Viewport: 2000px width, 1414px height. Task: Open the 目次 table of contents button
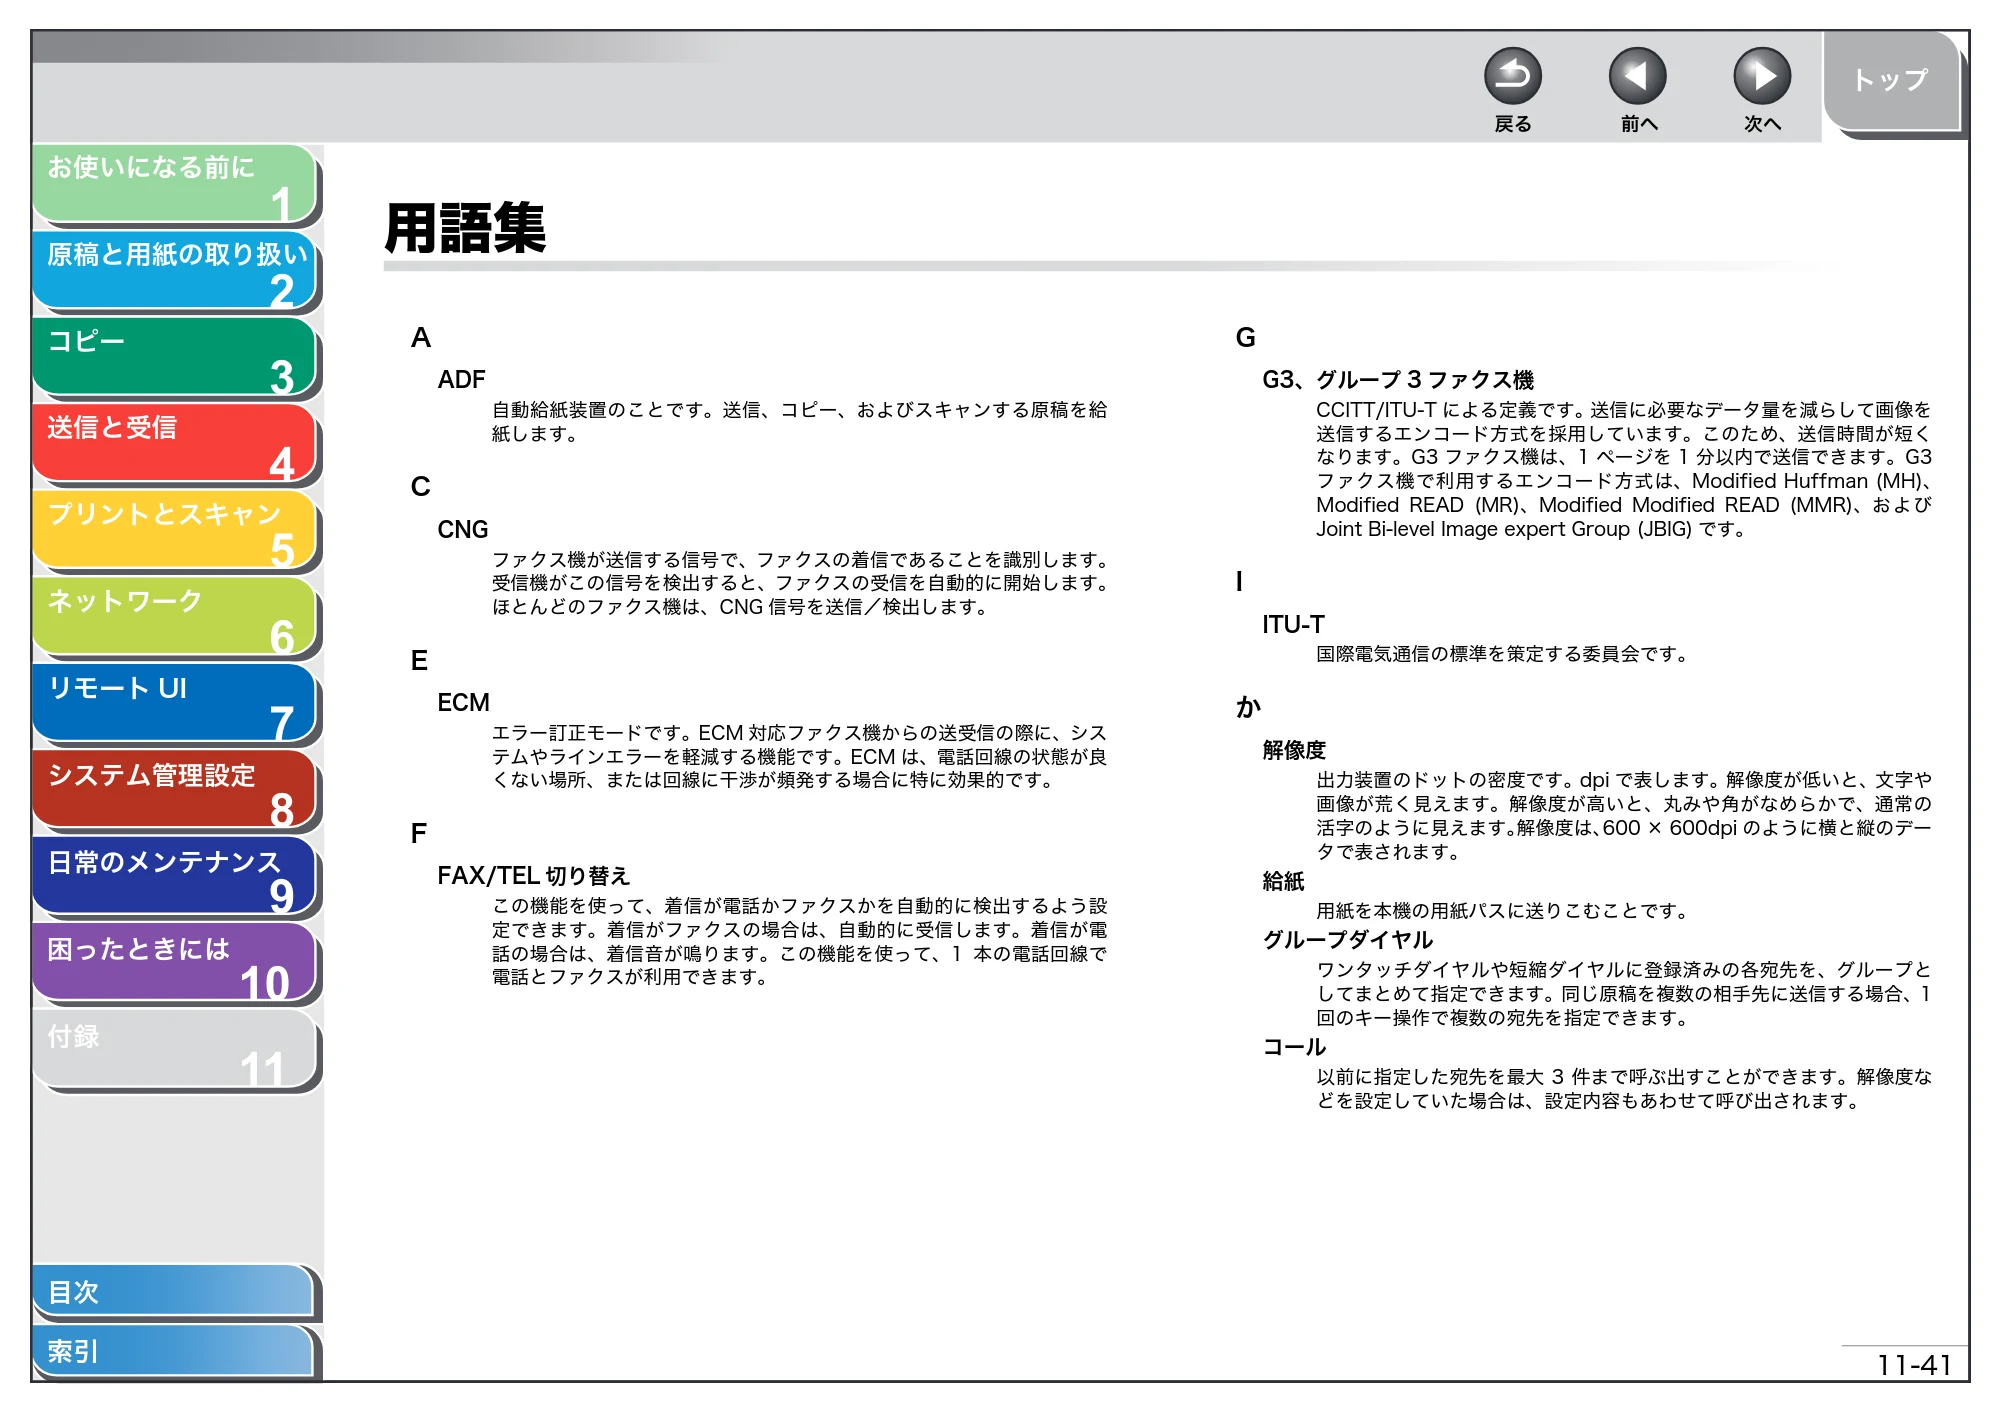[x=174, y=1292]
